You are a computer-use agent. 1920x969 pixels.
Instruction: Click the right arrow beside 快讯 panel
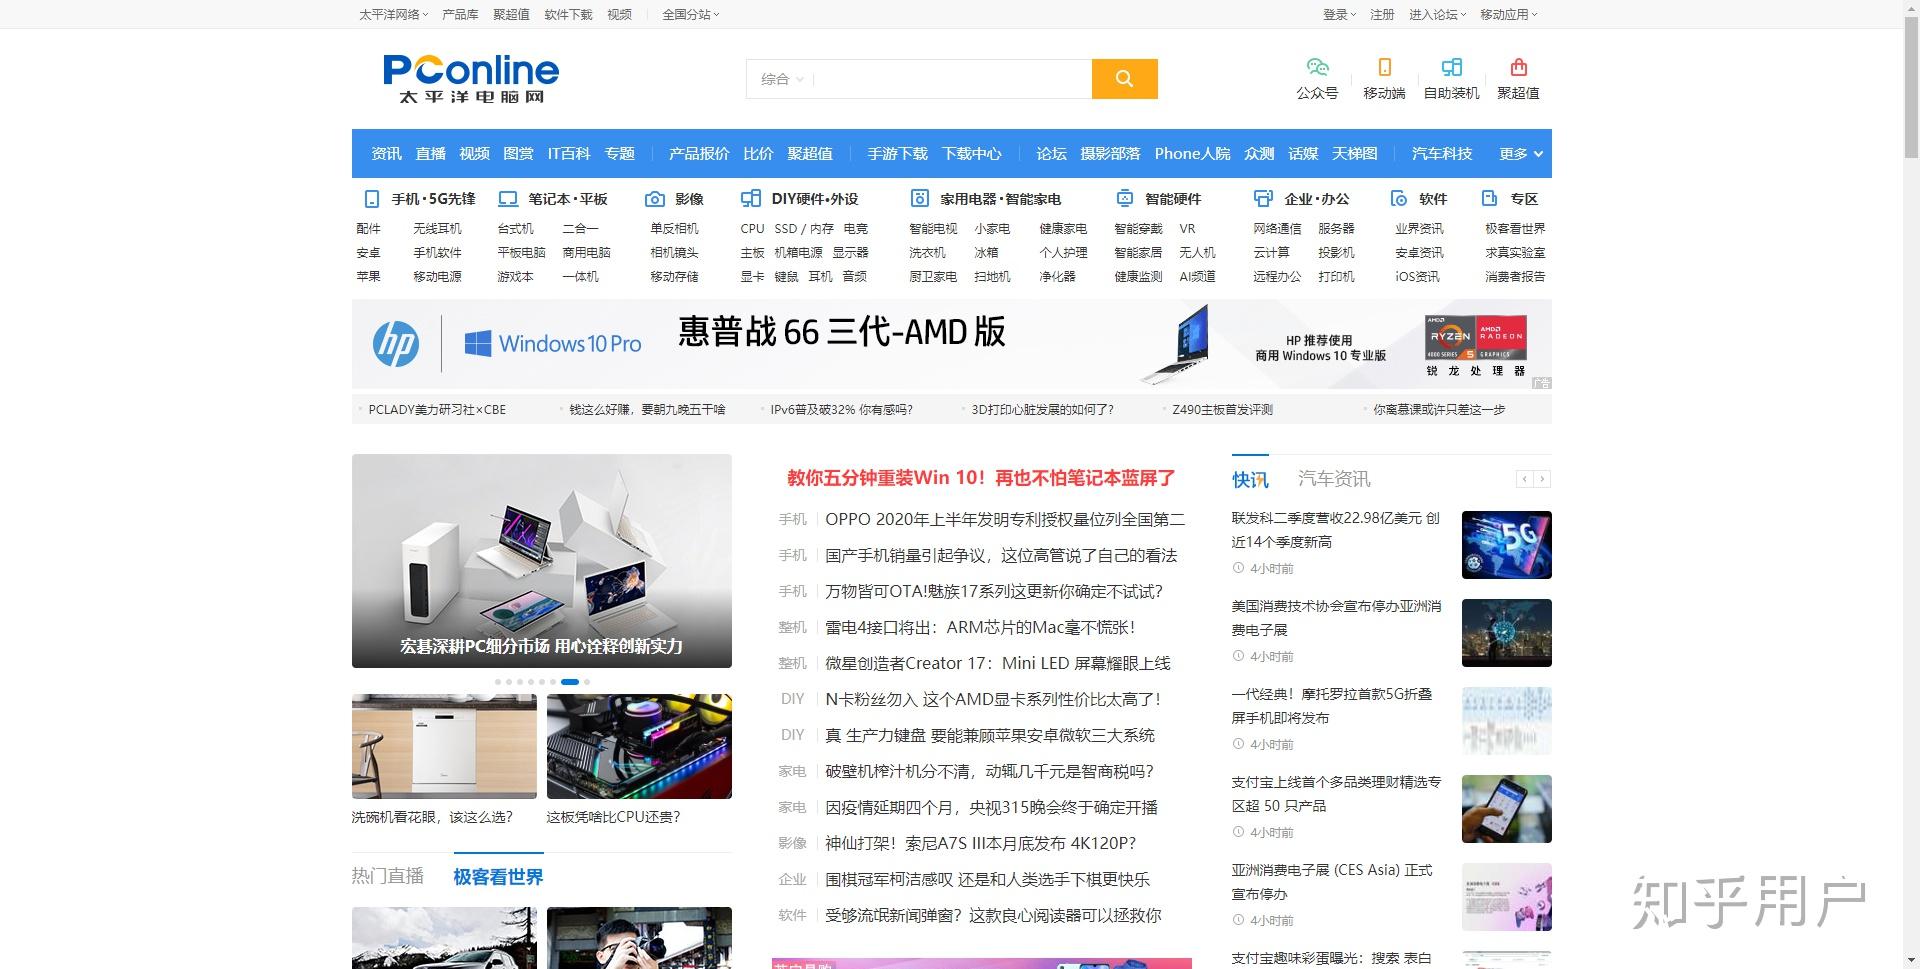pos(1543,480)
